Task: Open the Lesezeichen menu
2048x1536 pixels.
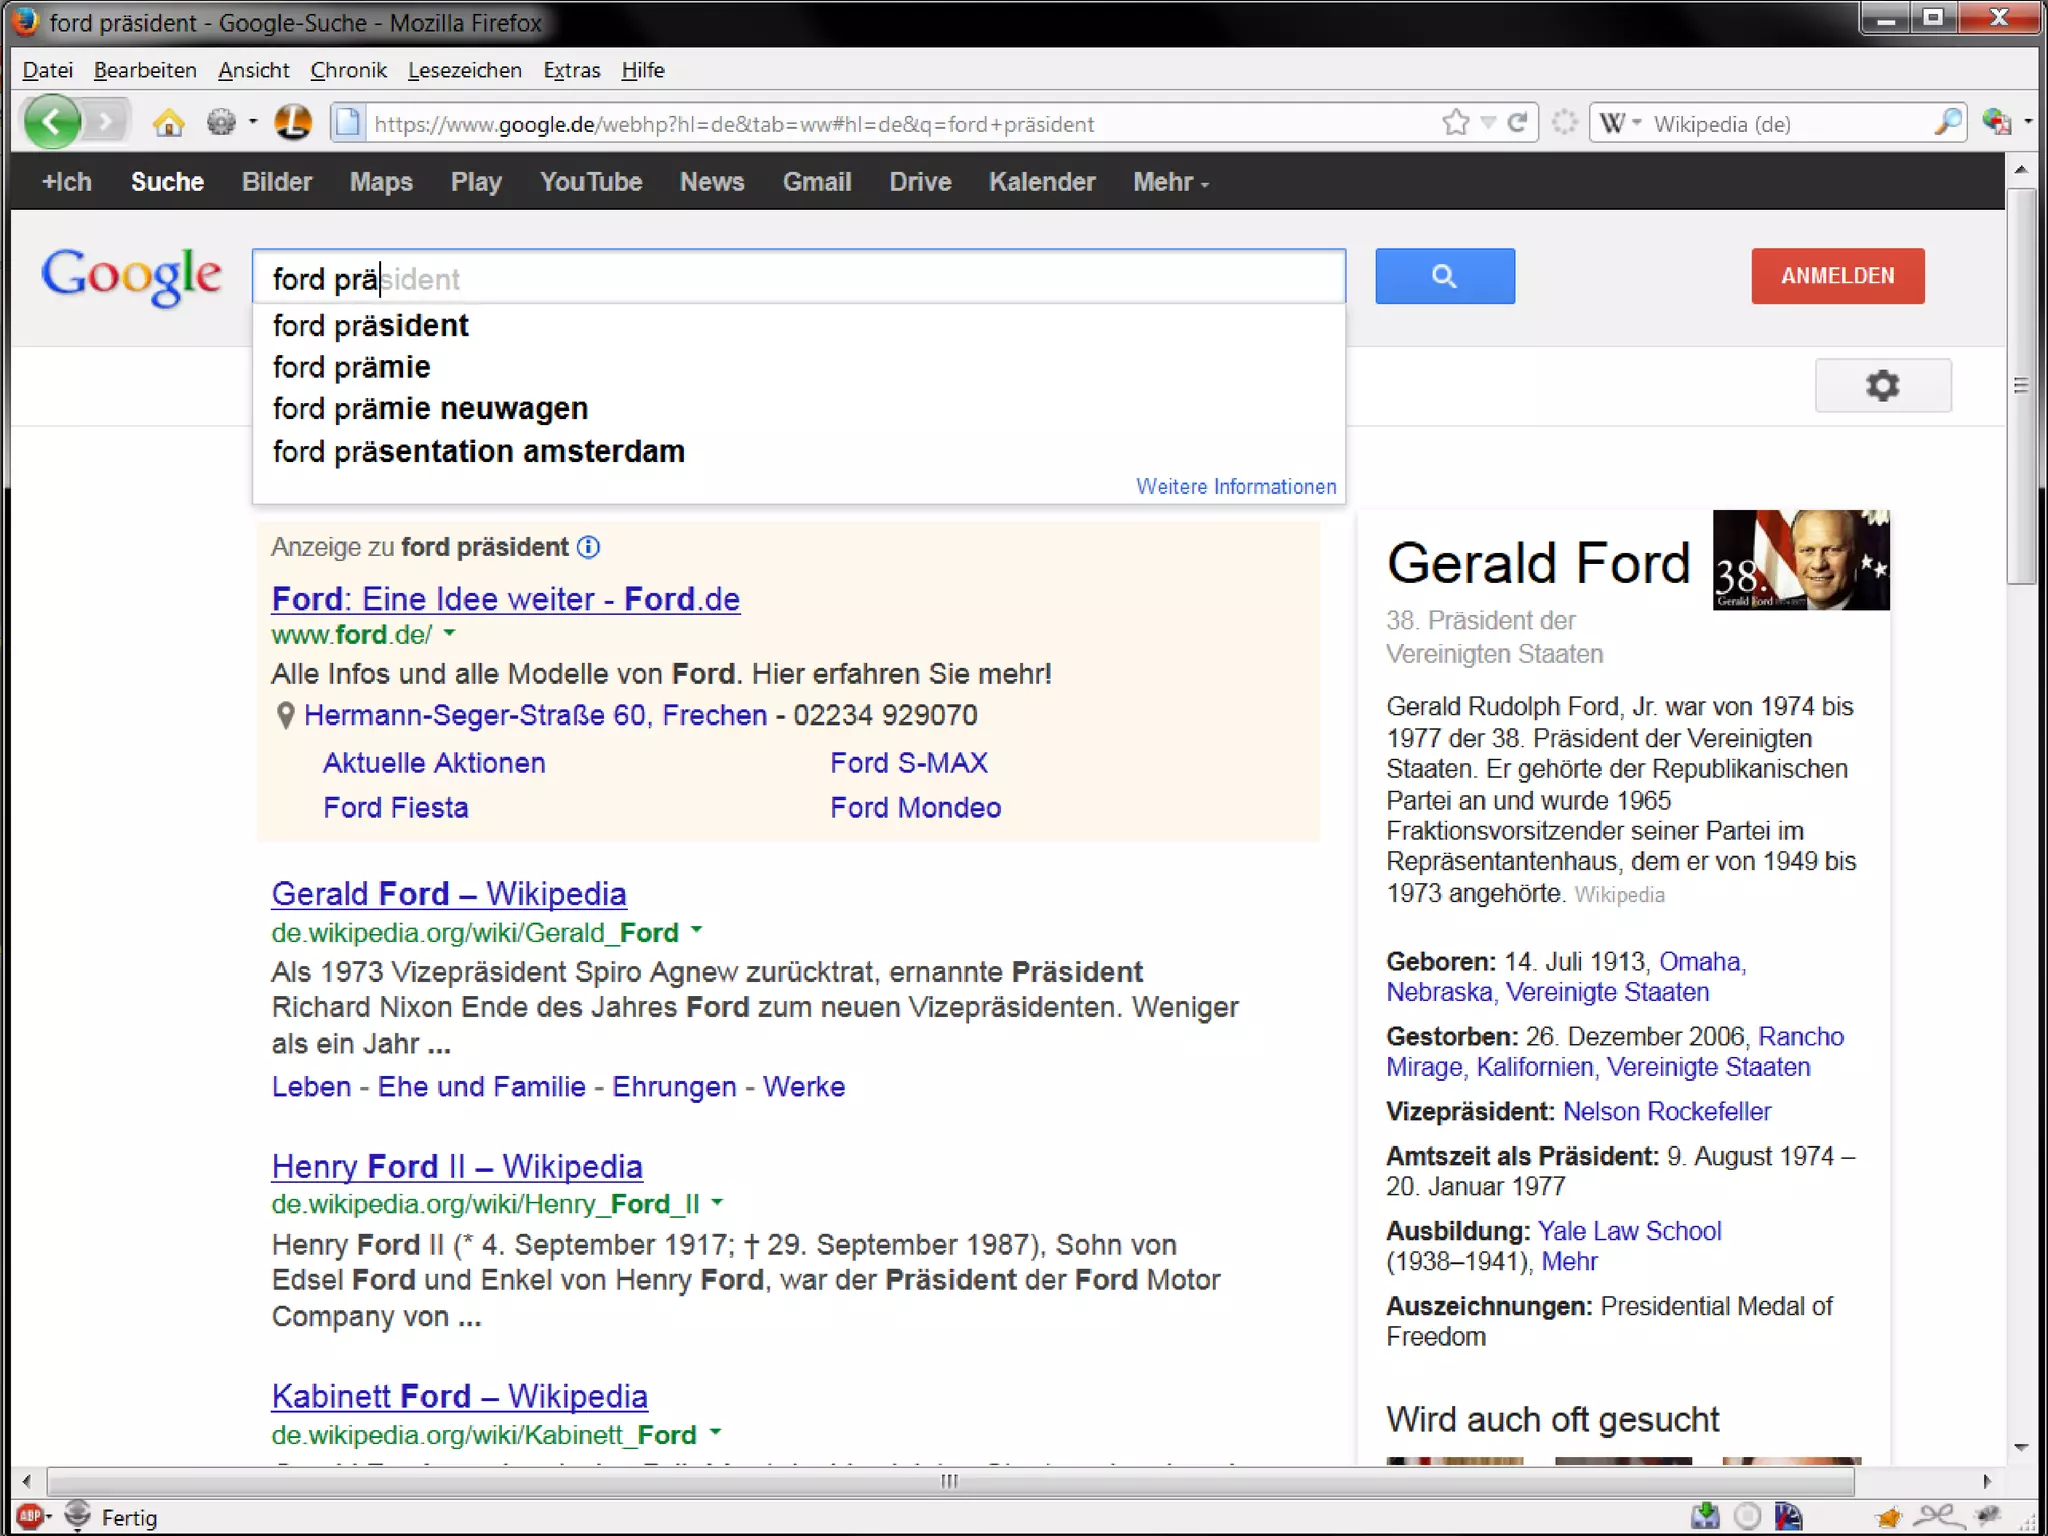Action: click(x=464, y=70)
